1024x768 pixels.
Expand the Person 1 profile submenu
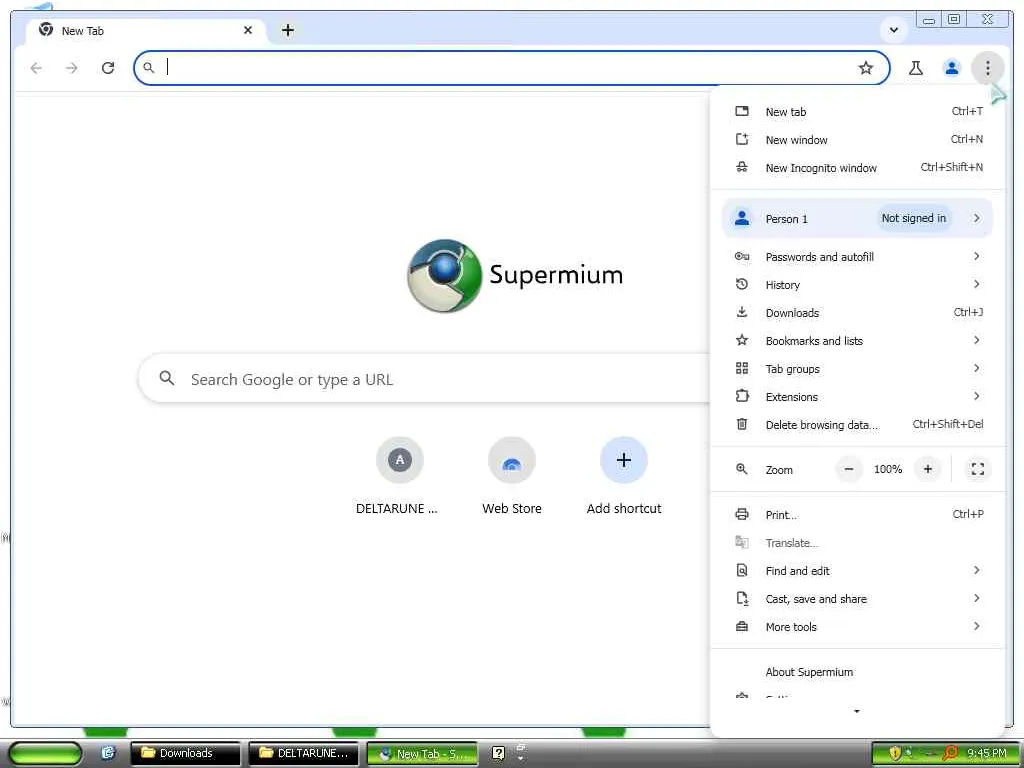click(858, 219)
